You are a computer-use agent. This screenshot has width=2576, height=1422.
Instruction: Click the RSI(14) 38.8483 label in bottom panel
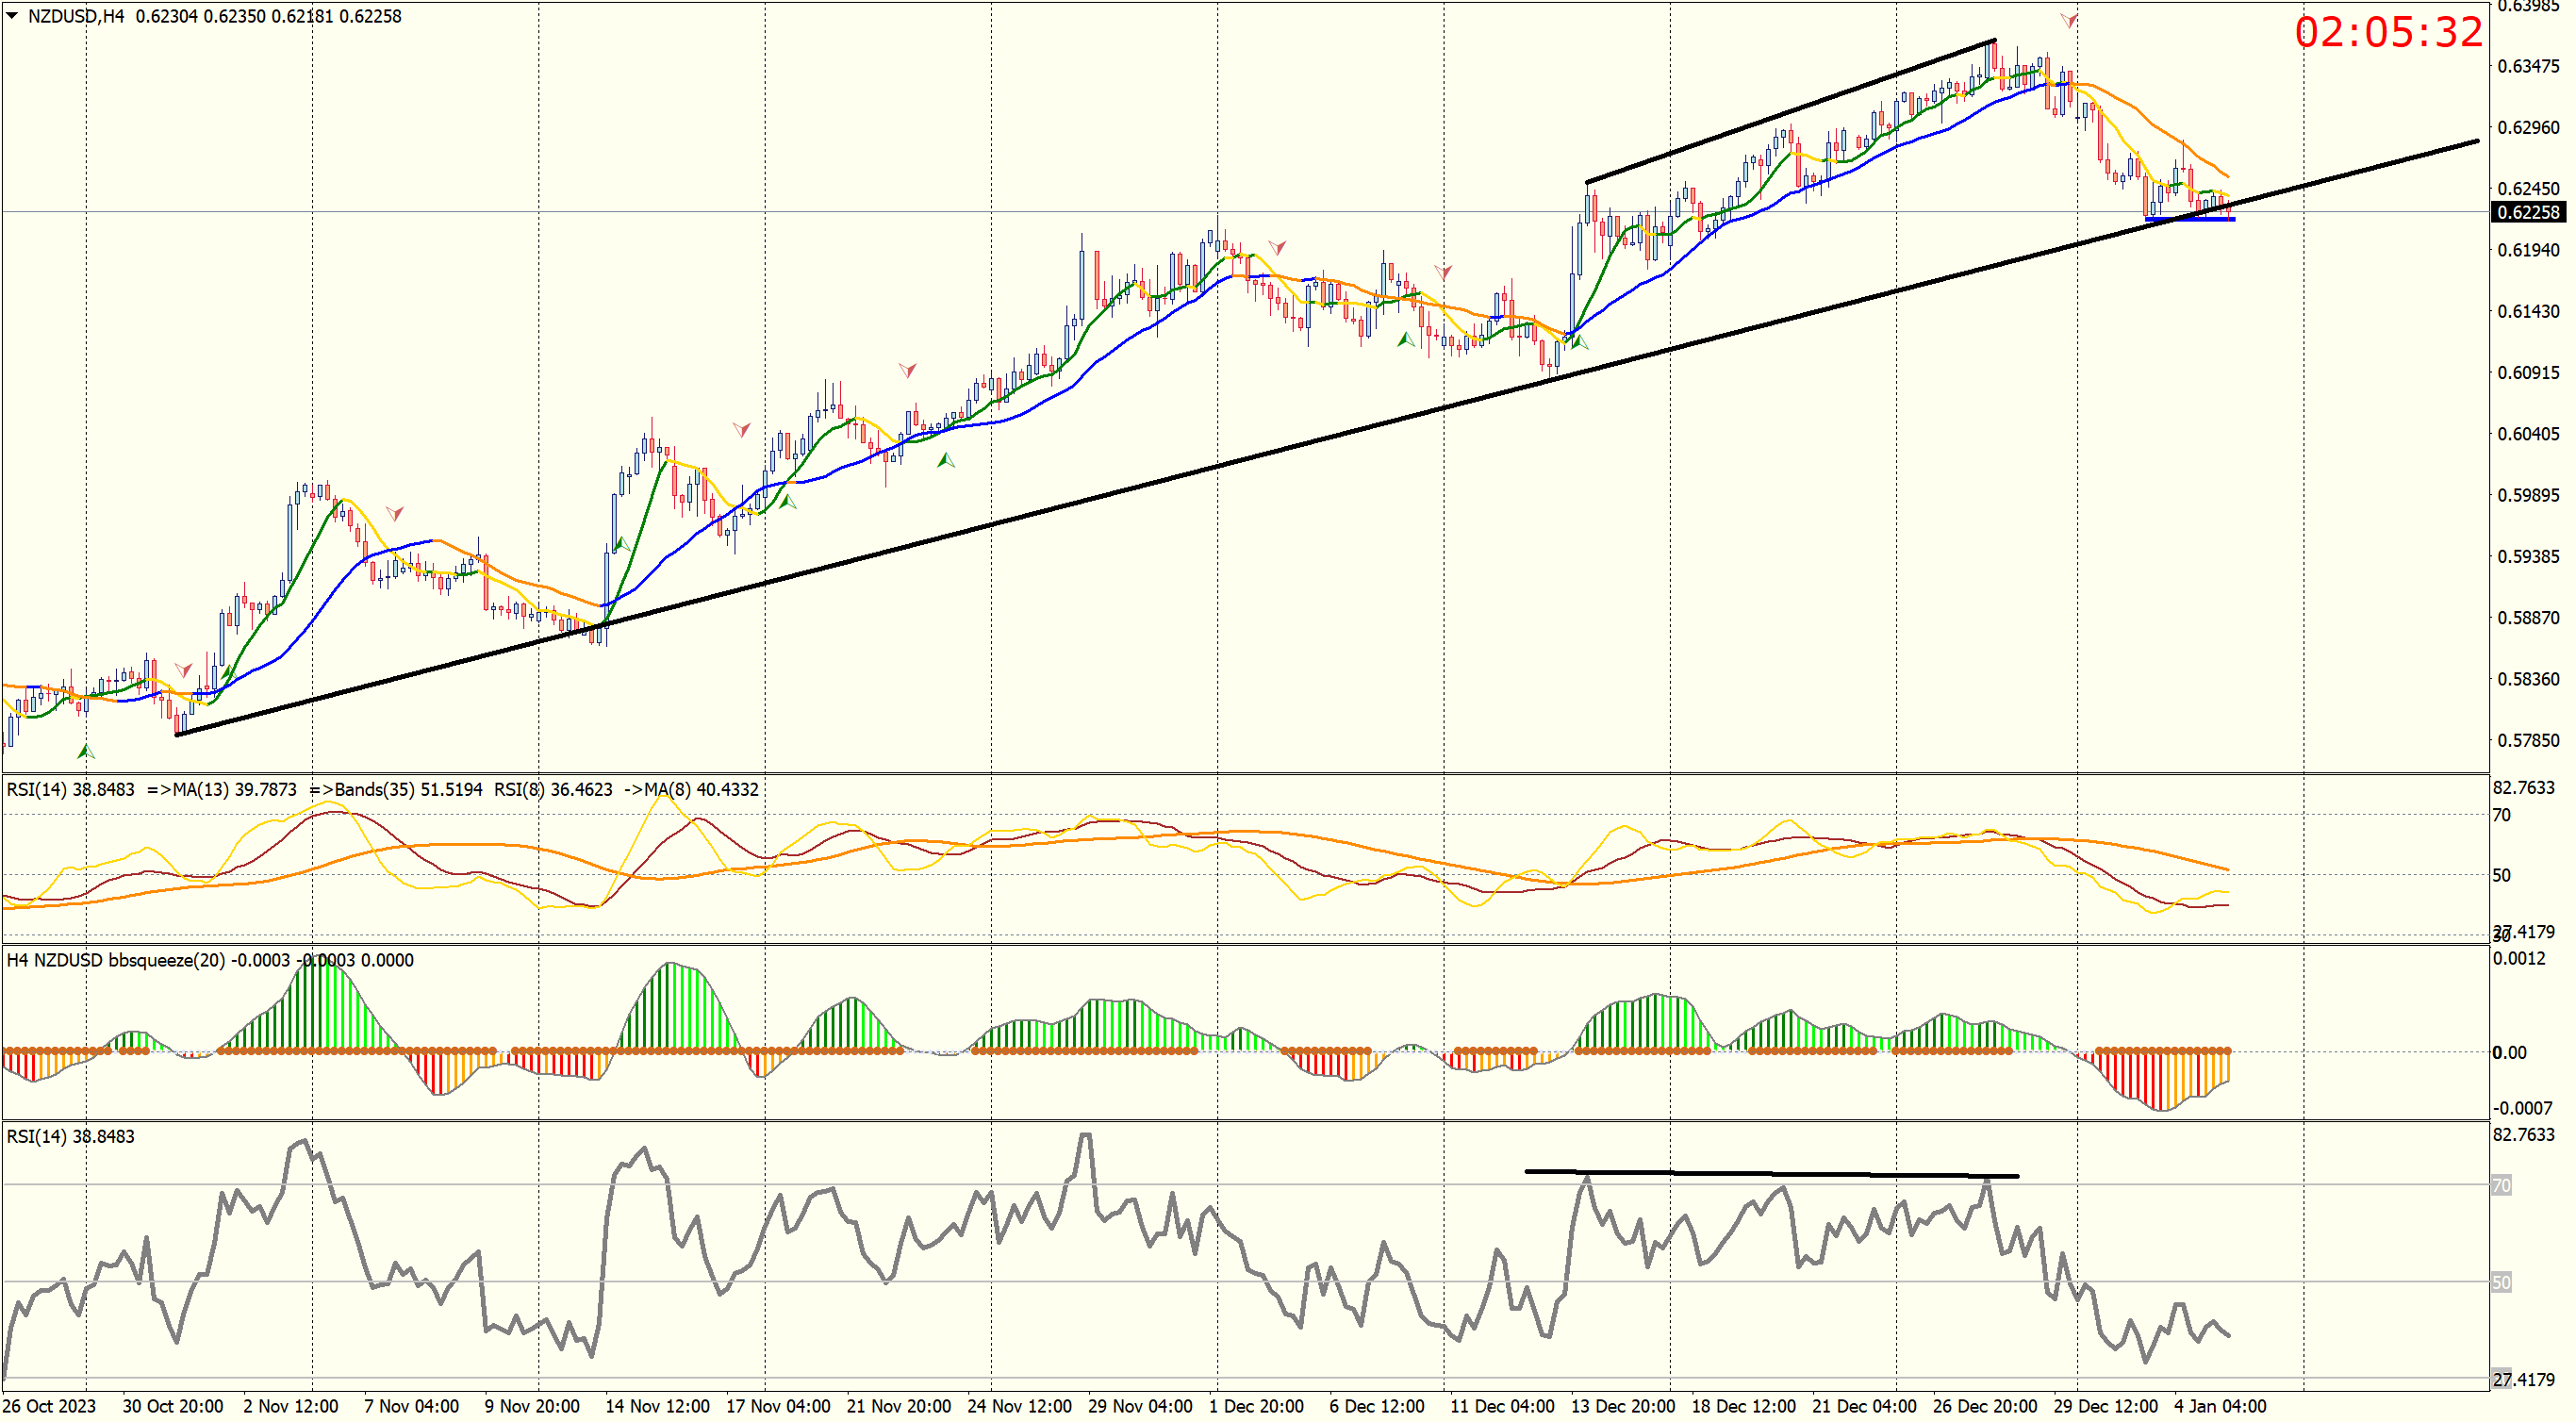(x=70, y=1136)
